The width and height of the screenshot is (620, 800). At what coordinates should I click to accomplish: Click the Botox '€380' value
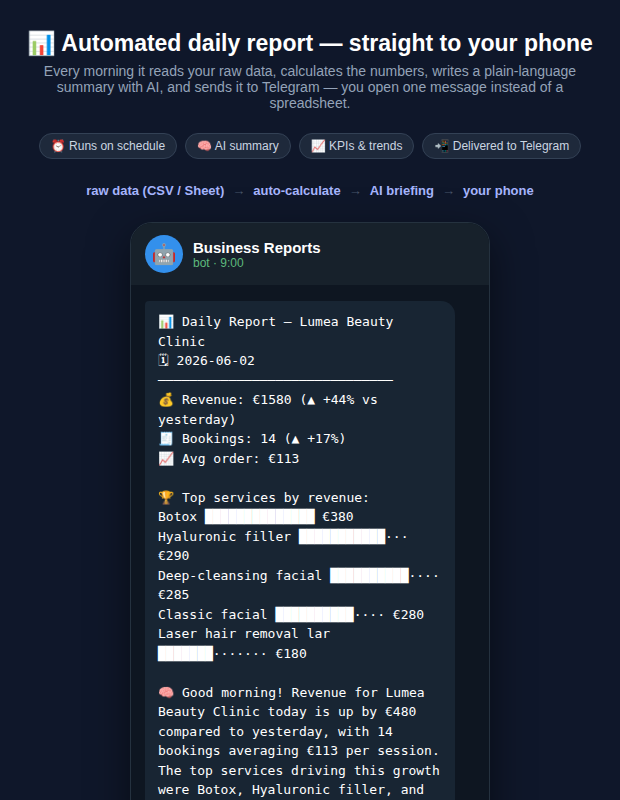[x=338, y=517]
